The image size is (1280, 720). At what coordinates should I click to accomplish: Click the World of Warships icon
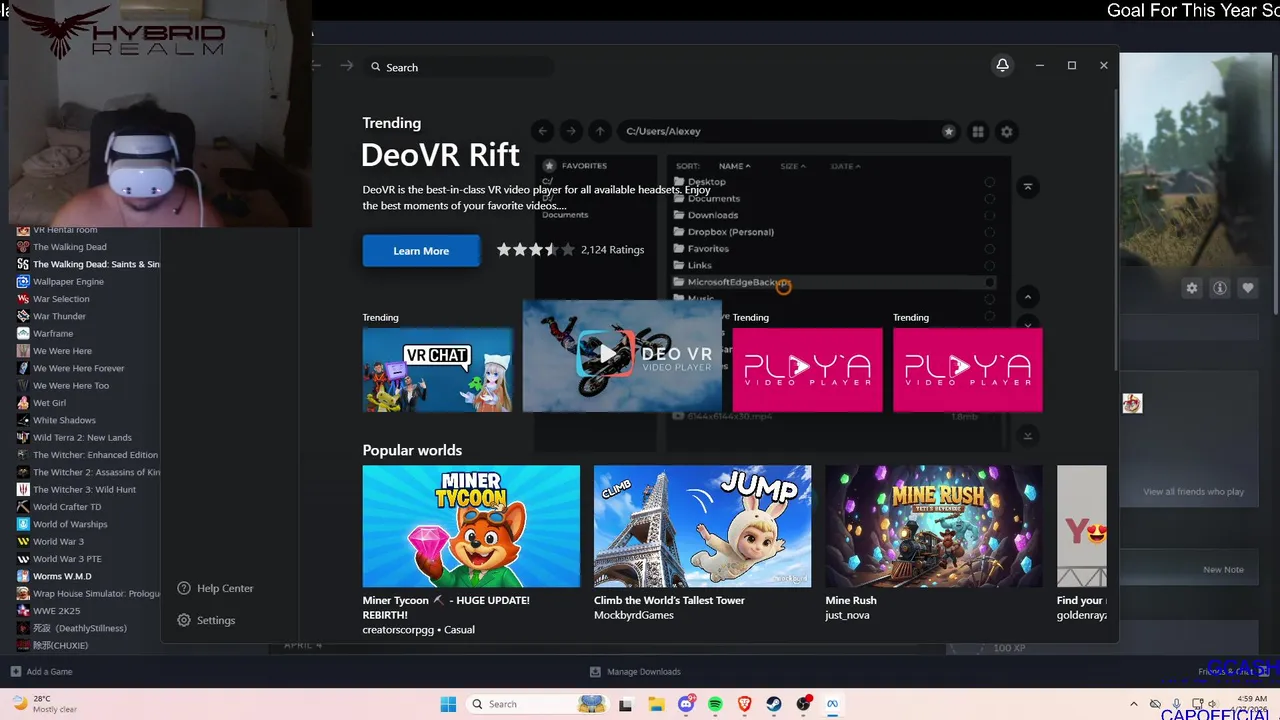[x=23, y=524]
